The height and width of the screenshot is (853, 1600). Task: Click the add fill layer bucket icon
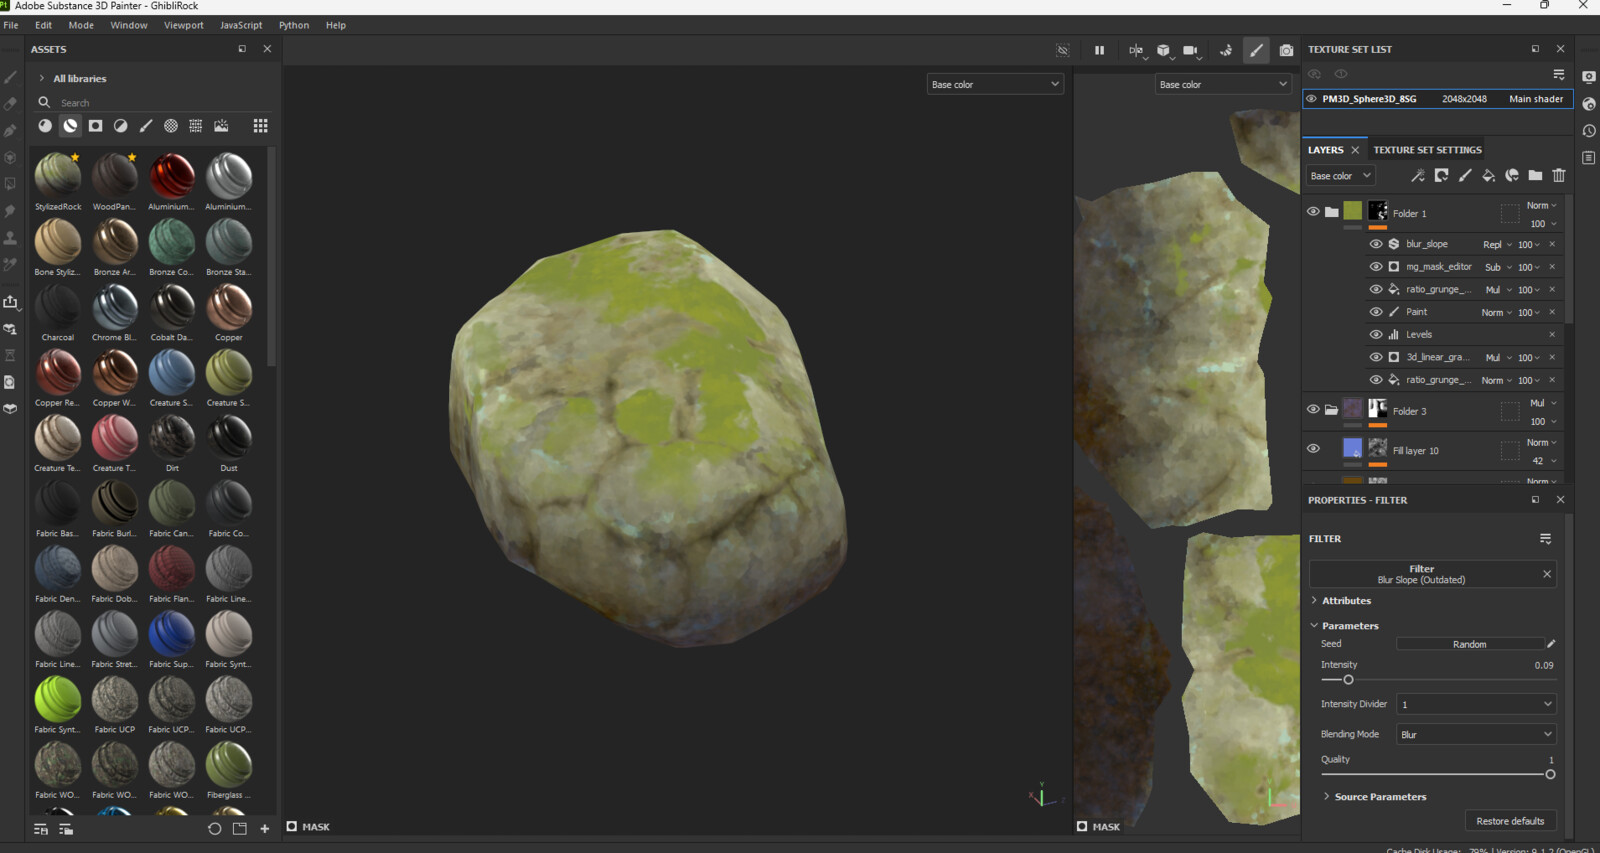coord(1488,176)
